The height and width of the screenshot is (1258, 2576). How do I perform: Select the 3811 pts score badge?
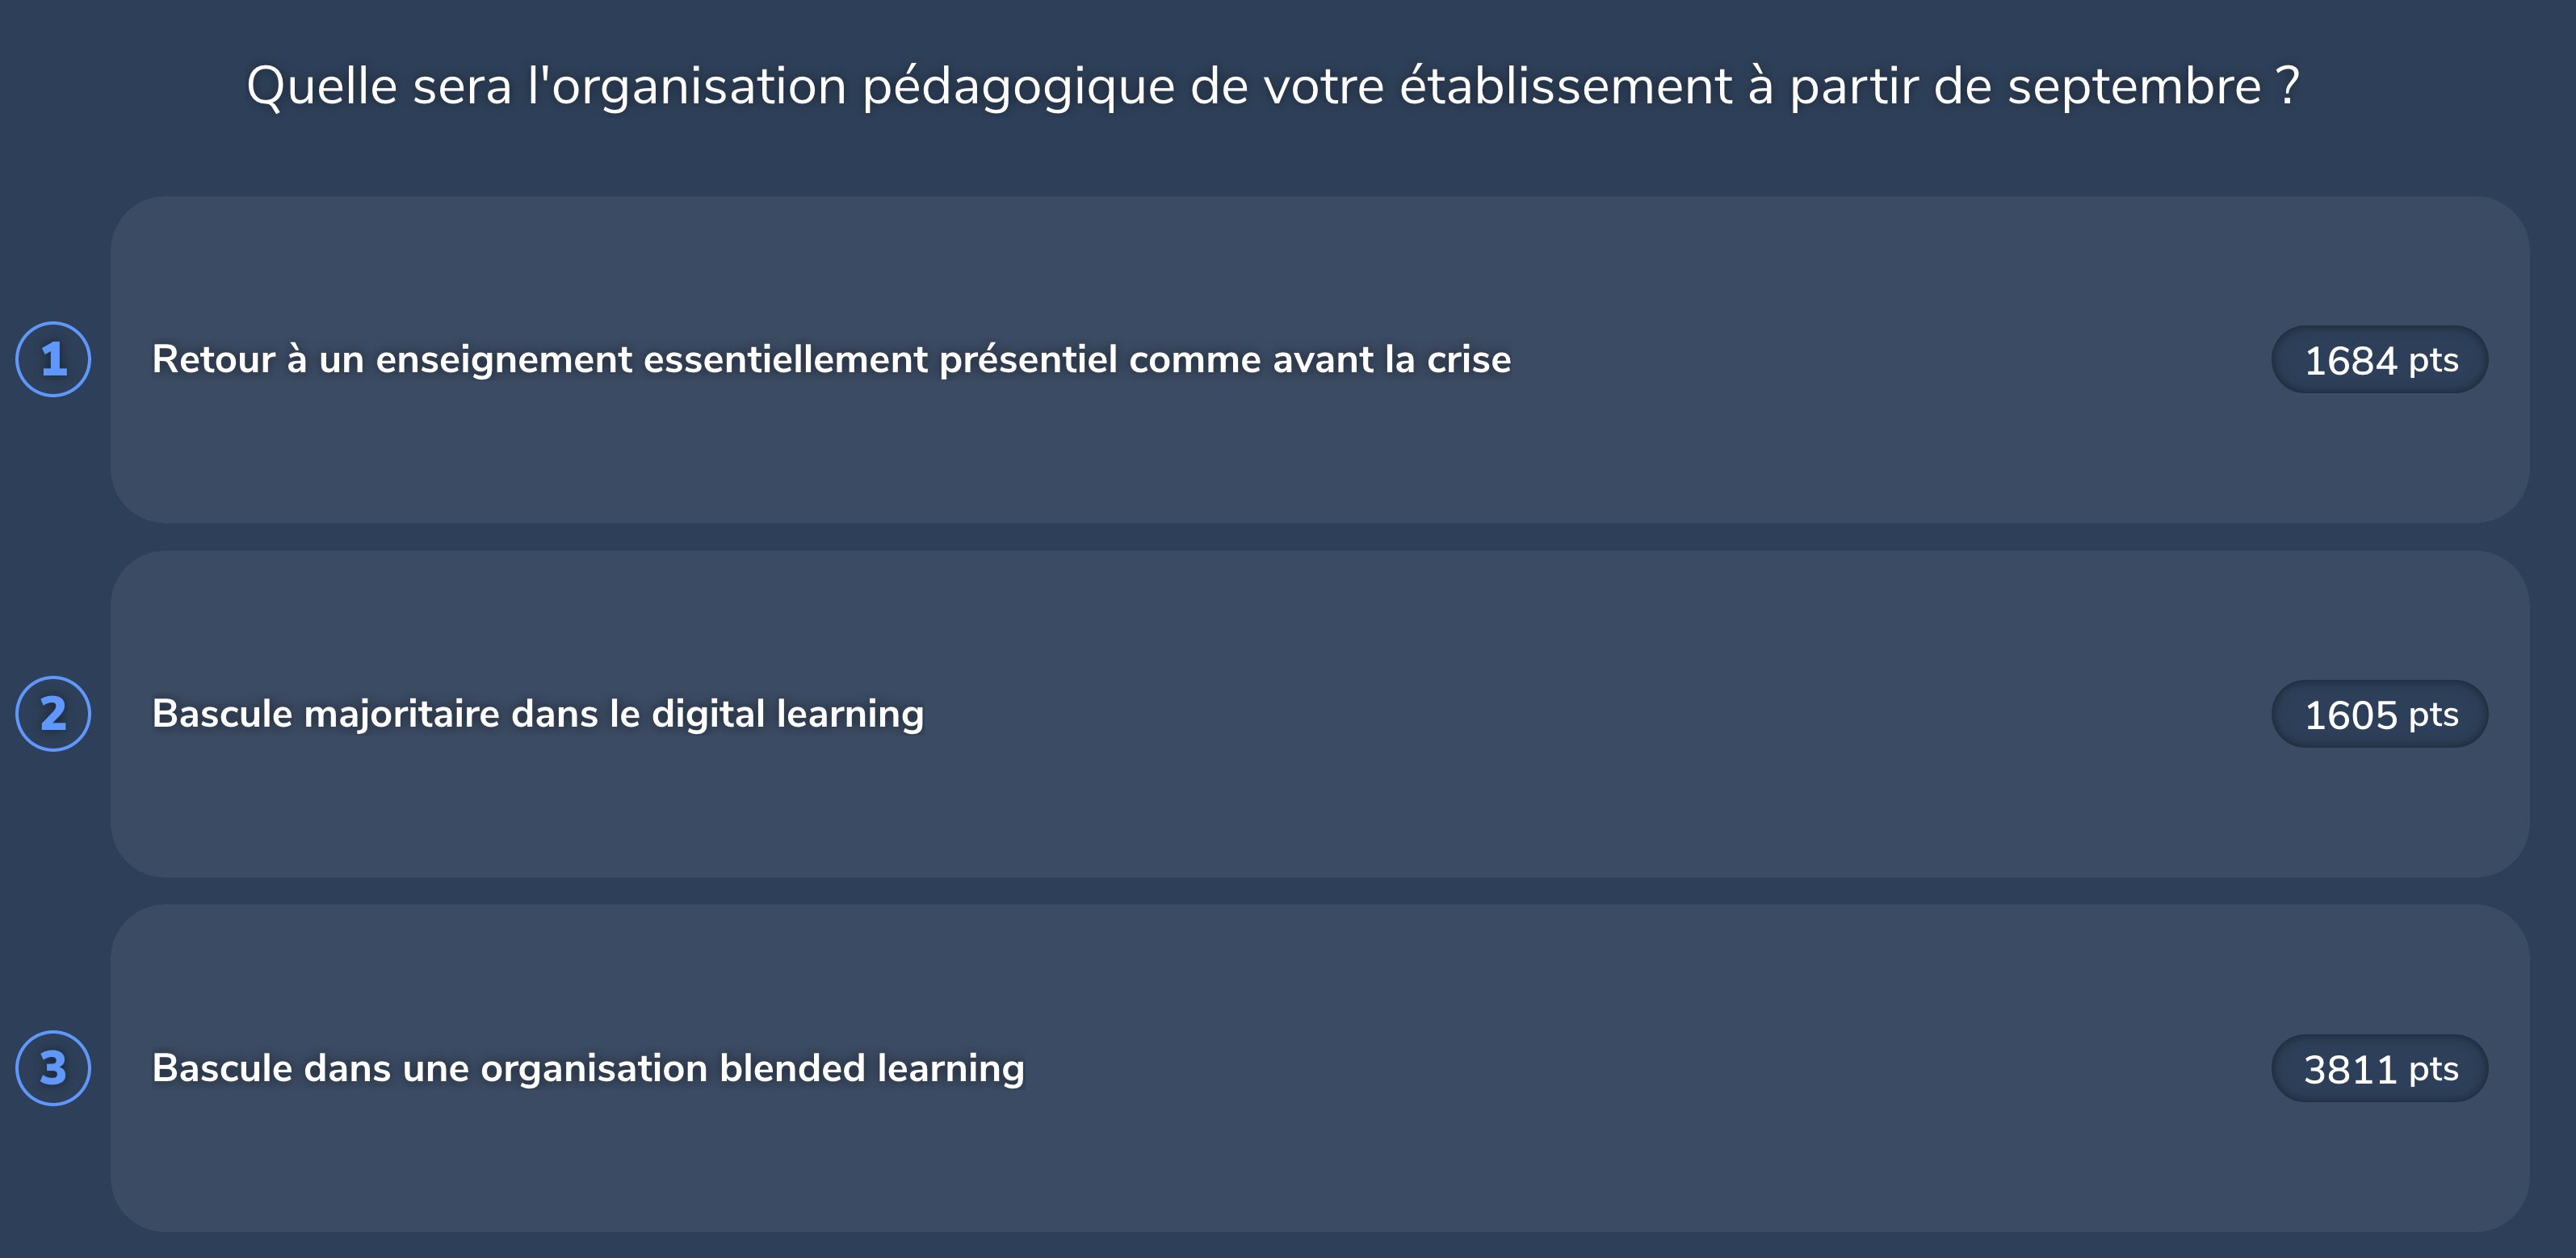coord(2379,1068)
